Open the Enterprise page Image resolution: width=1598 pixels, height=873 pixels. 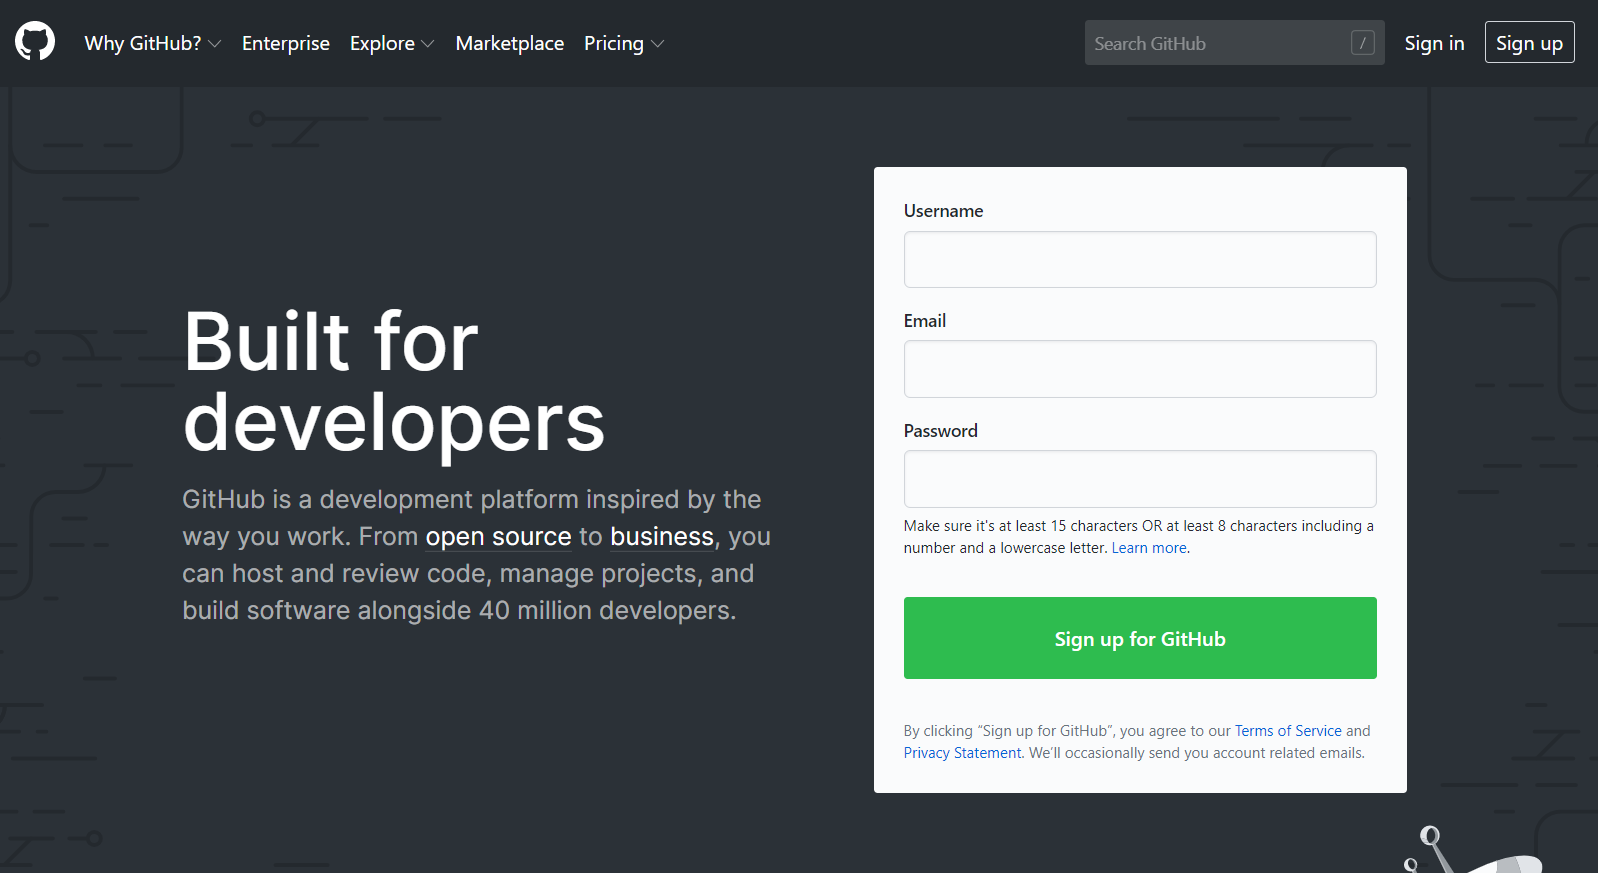[286, 43]
